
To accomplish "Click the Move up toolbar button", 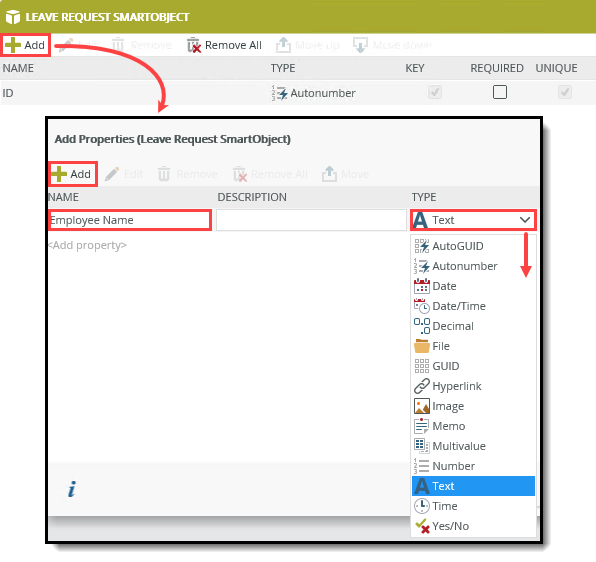I will (x=308, y=45).
